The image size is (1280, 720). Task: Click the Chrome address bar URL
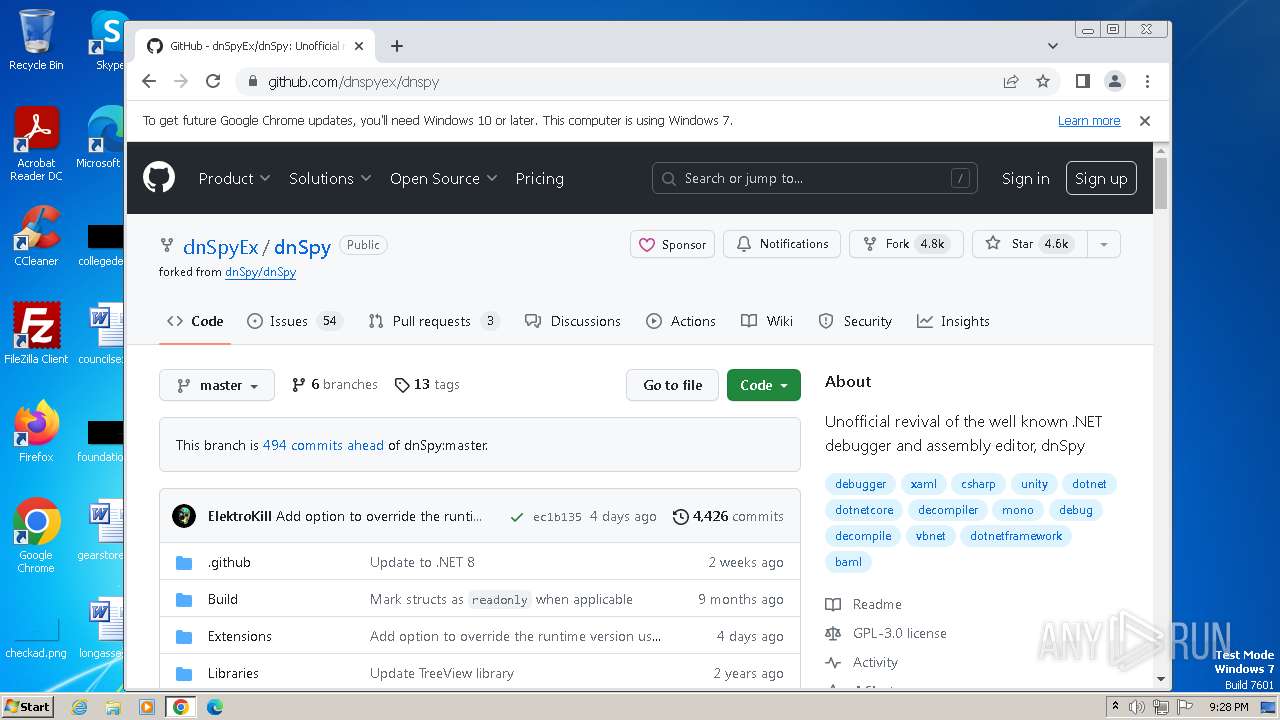pos(353,82)
